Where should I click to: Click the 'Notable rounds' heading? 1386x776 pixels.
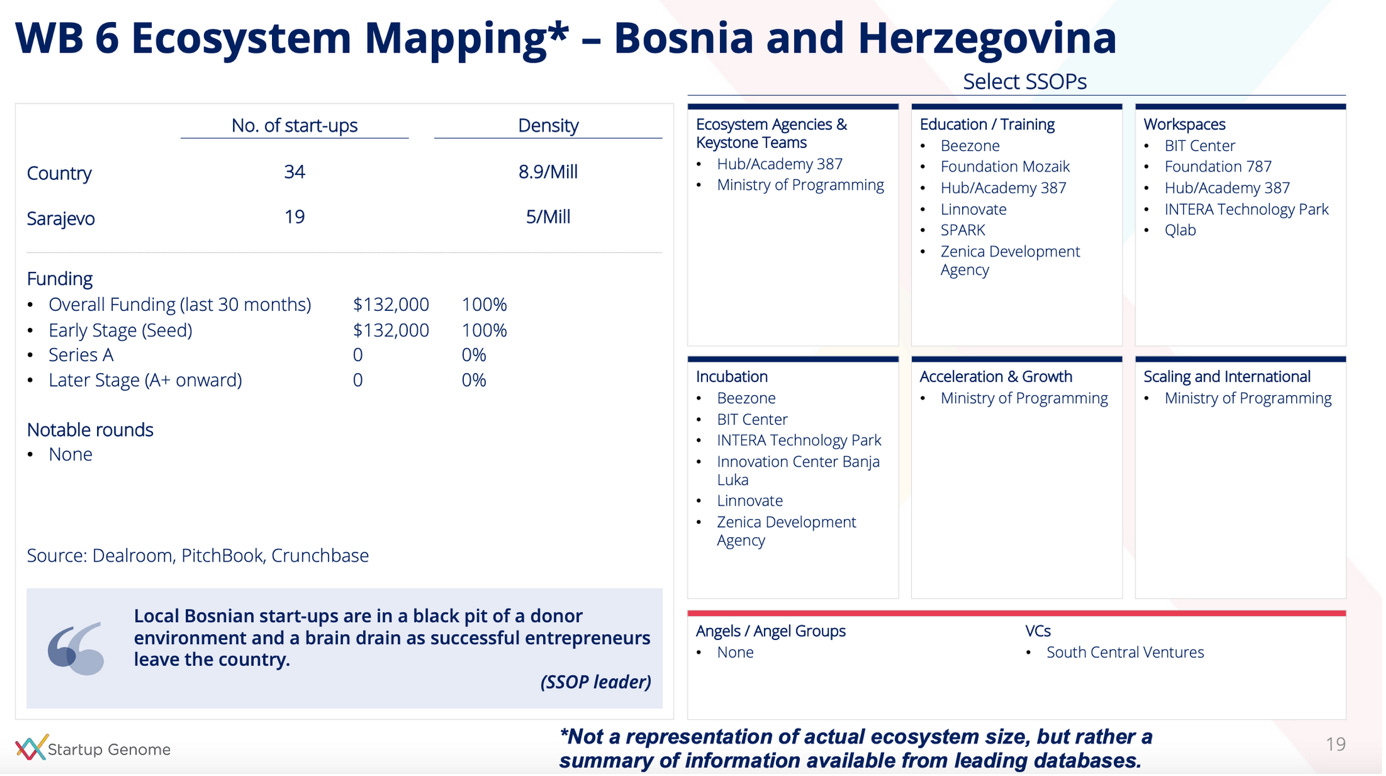90,430
